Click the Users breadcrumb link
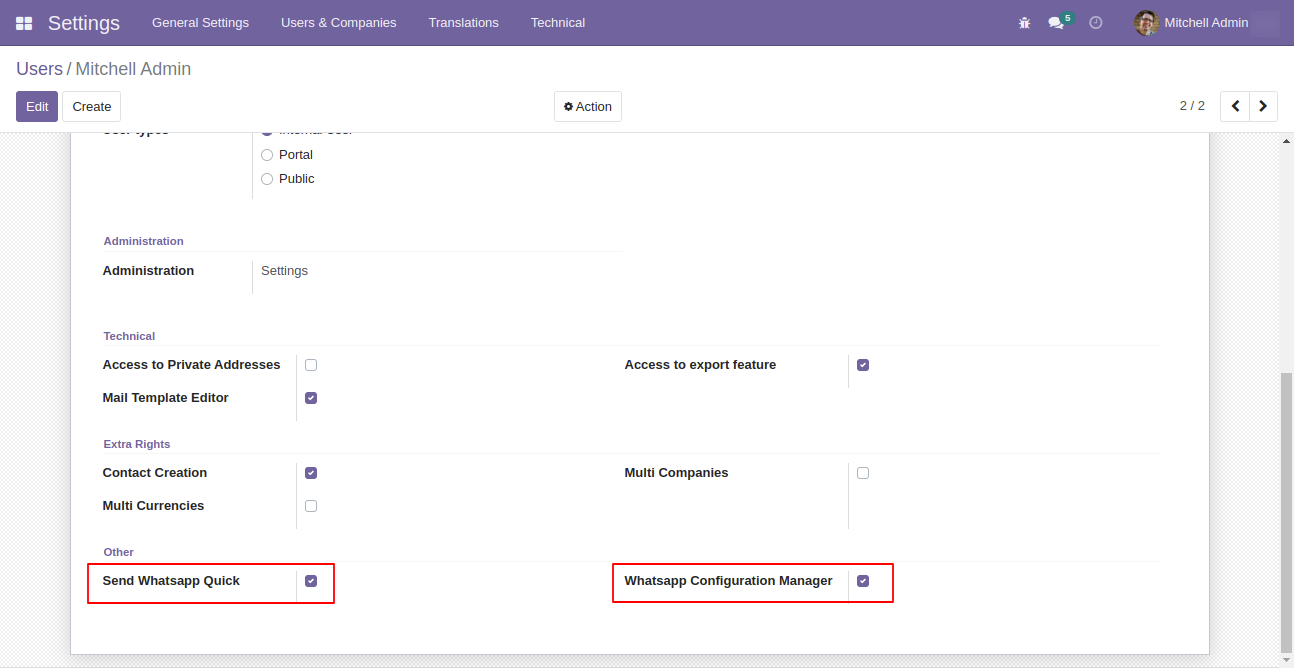1294x668 pixels. (x=39, y=69)
